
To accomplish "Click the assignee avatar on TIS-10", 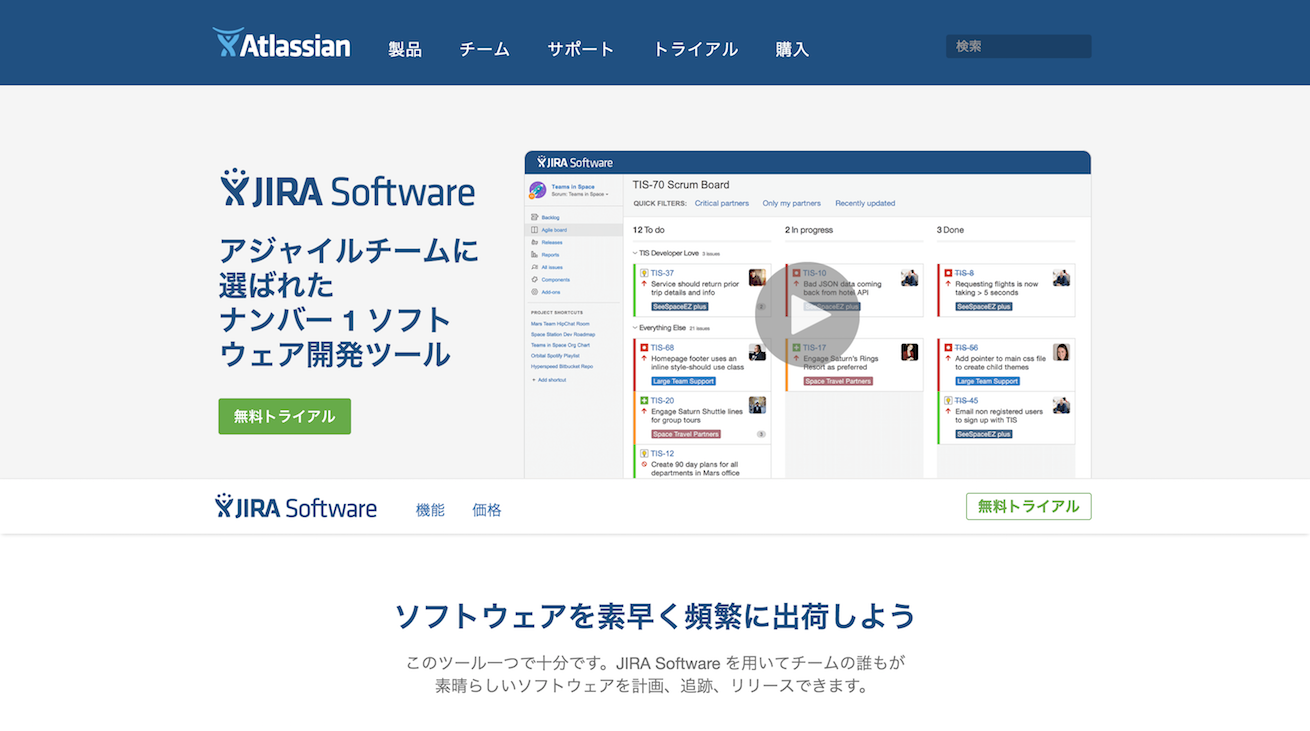I will click(x=910, y=277).
